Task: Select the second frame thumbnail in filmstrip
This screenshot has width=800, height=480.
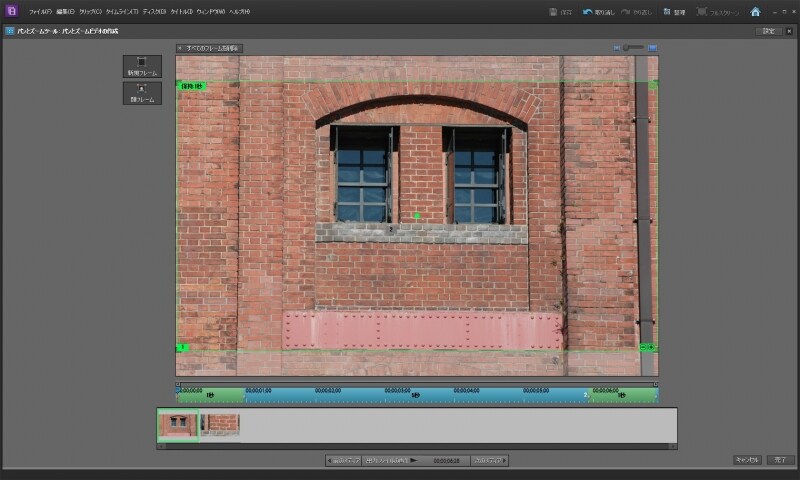Action: click(220, 424)
